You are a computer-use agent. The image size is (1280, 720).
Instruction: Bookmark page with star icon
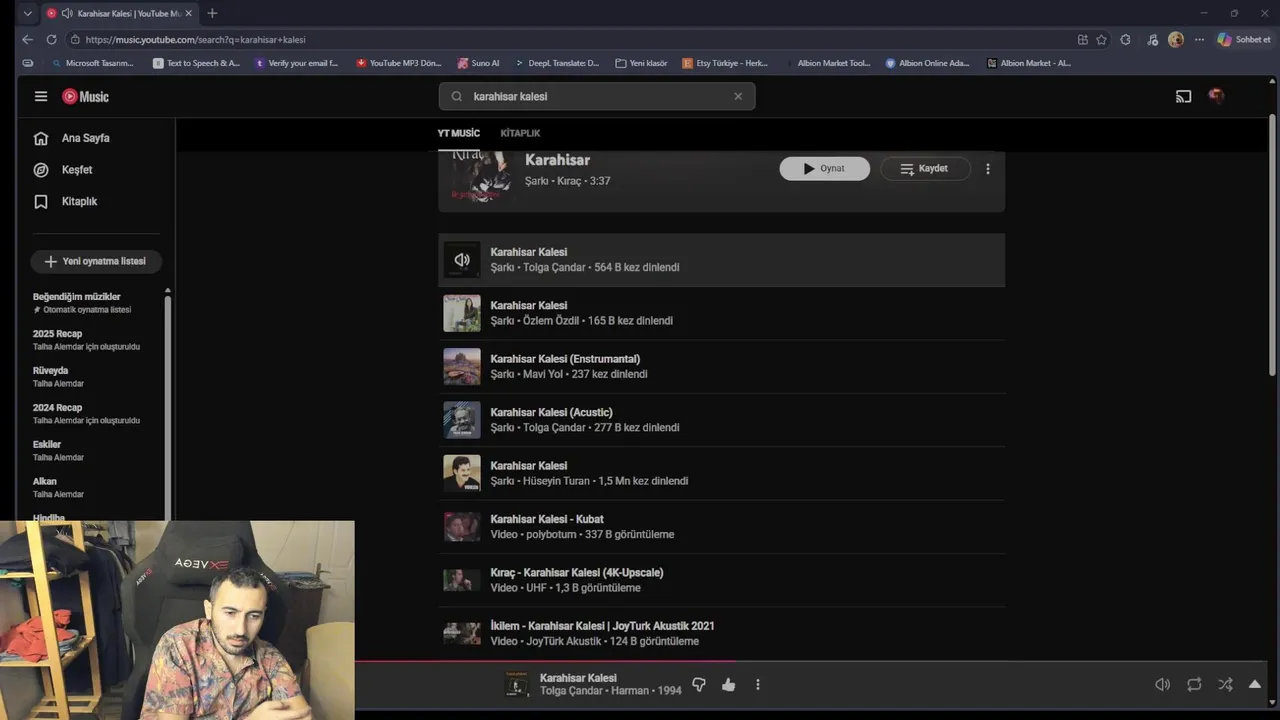point(1101,40)
